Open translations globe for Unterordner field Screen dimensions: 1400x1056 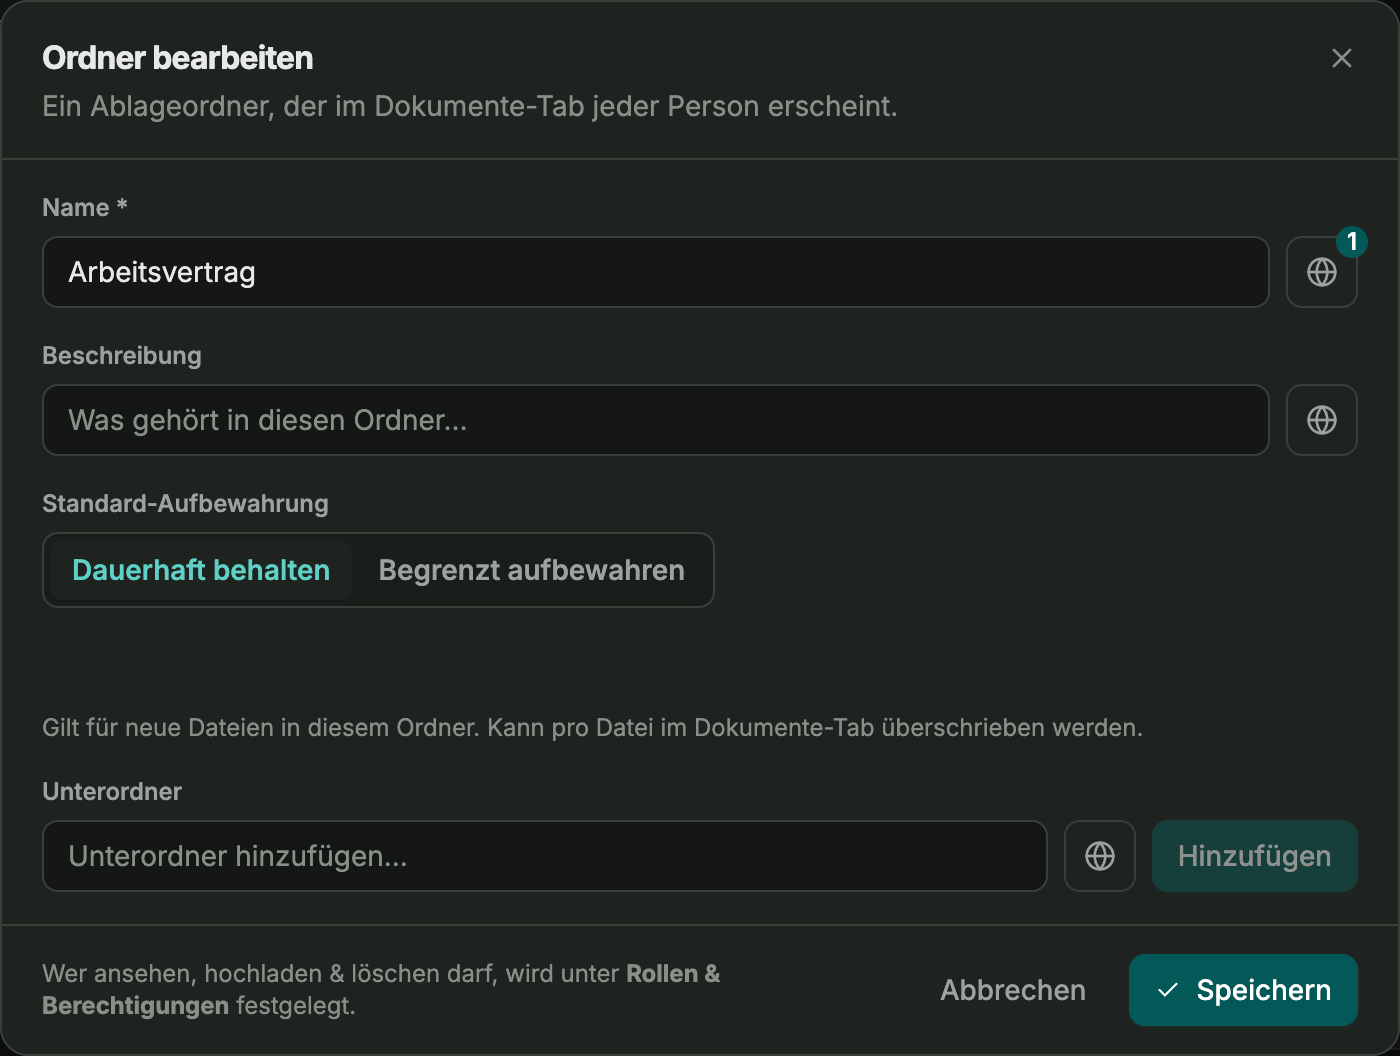(x=1099, y=856)
